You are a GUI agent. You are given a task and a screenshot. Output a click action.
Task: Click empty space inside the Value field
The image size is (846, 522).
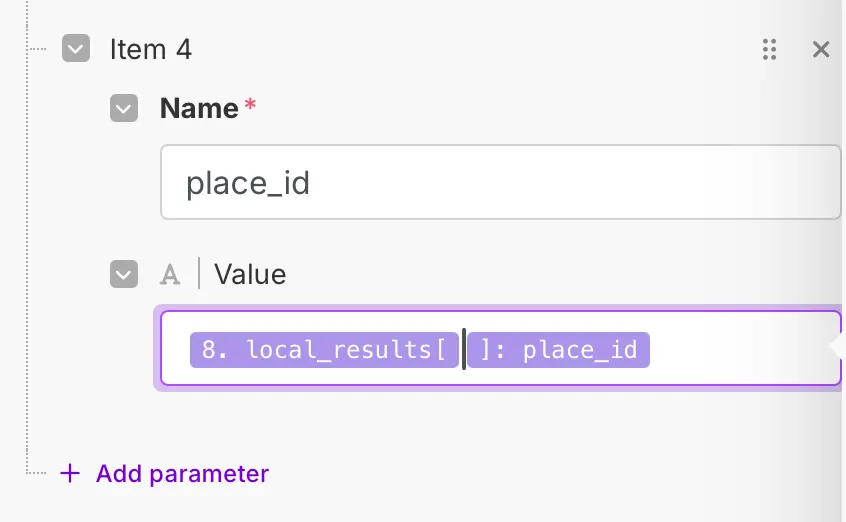(740, 350)
